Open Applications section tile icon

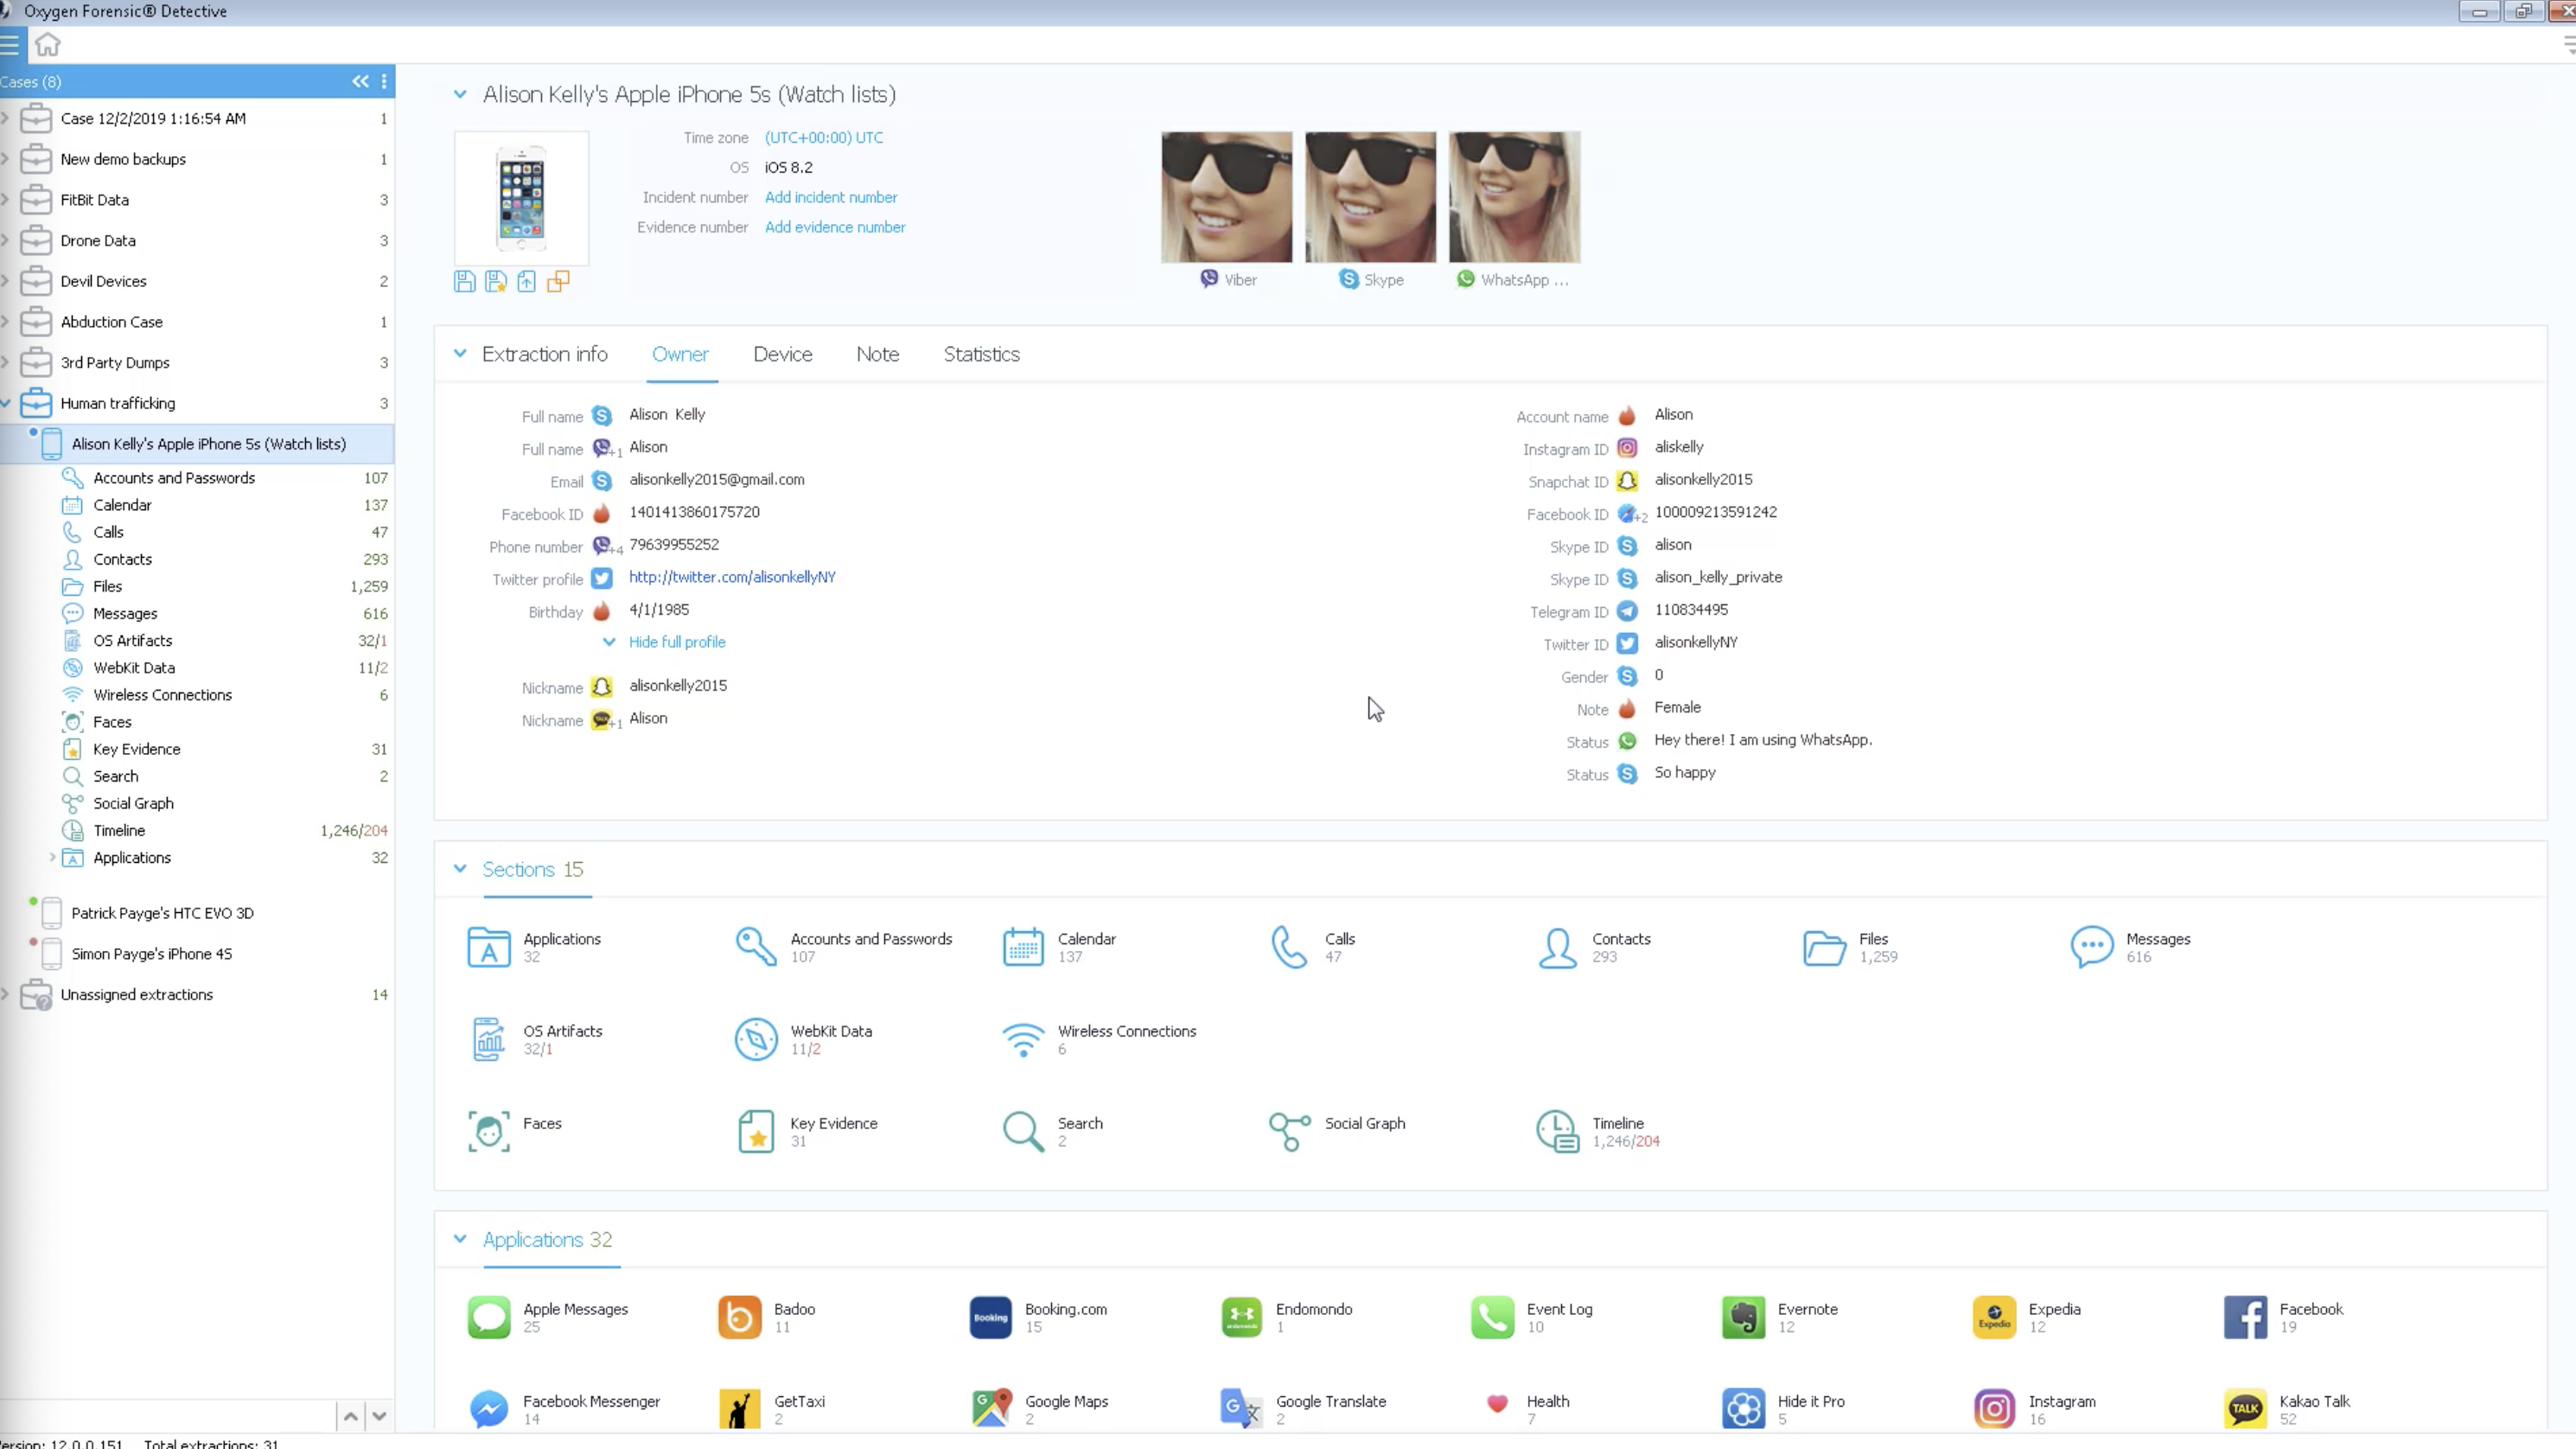tap(488, 947)
